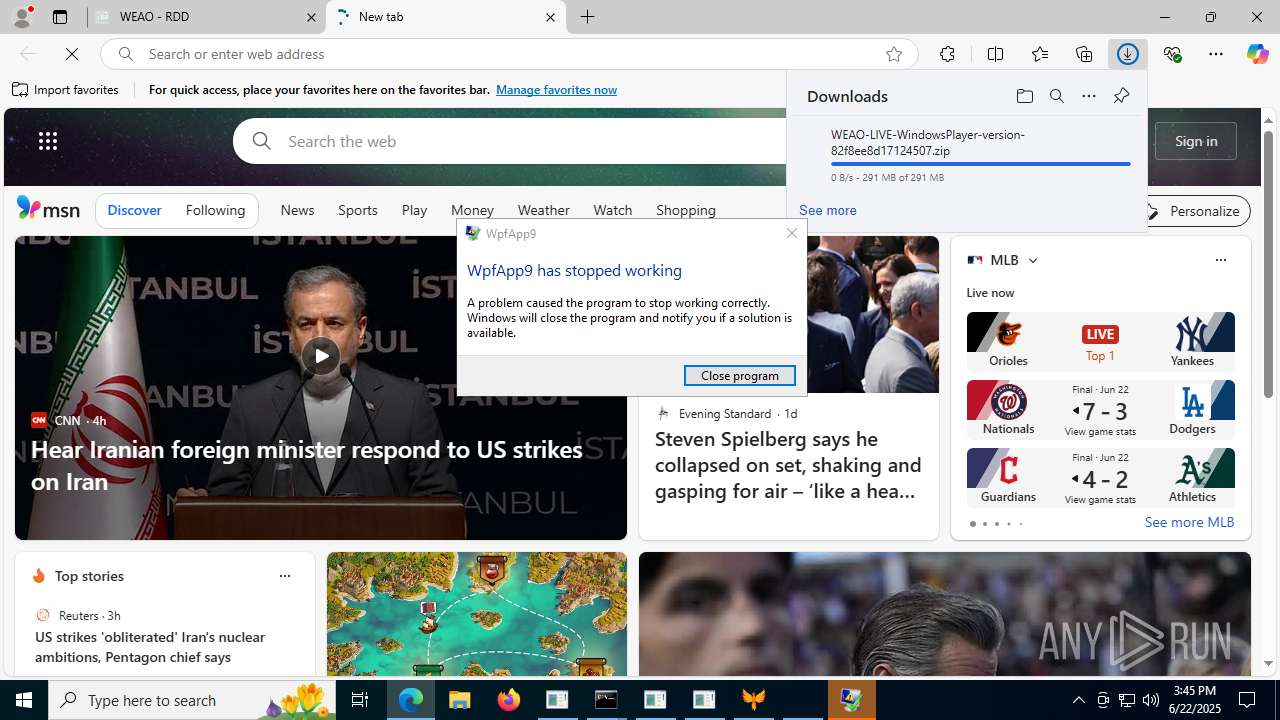Open Firefox from taskbar
1280x720 pixels.
pos(509,700)
